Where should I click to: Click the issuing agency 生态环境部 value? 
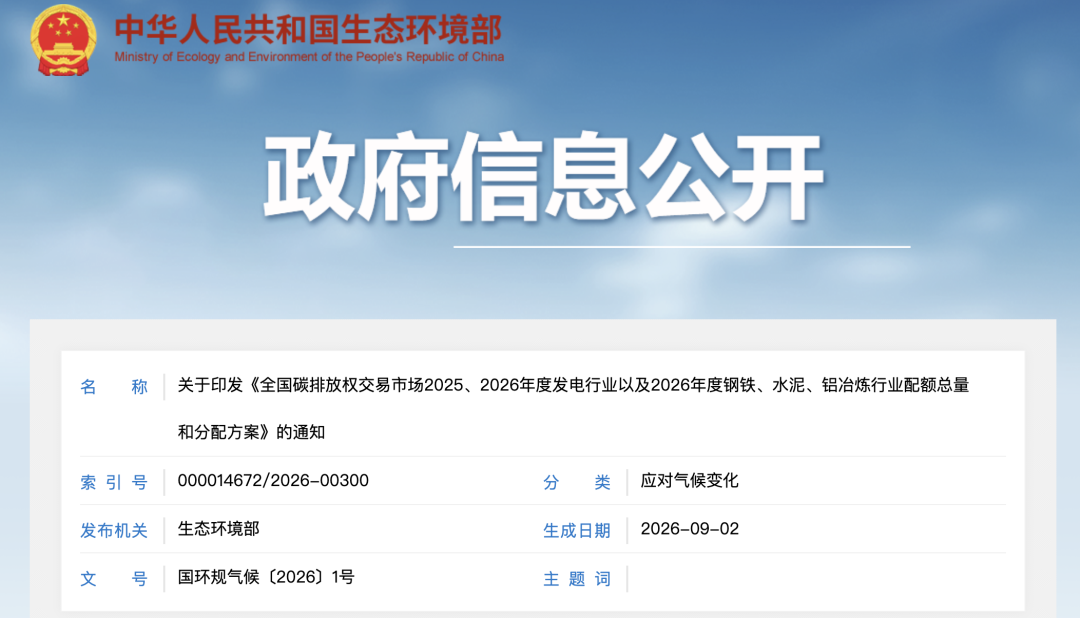(x=218, y=528)
